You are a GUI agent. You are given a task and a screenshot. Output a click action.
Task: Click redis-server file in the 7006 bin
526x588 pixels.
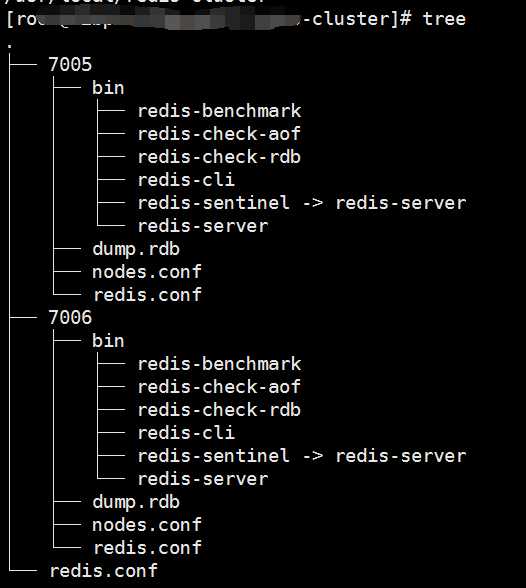tap(203, 479)
